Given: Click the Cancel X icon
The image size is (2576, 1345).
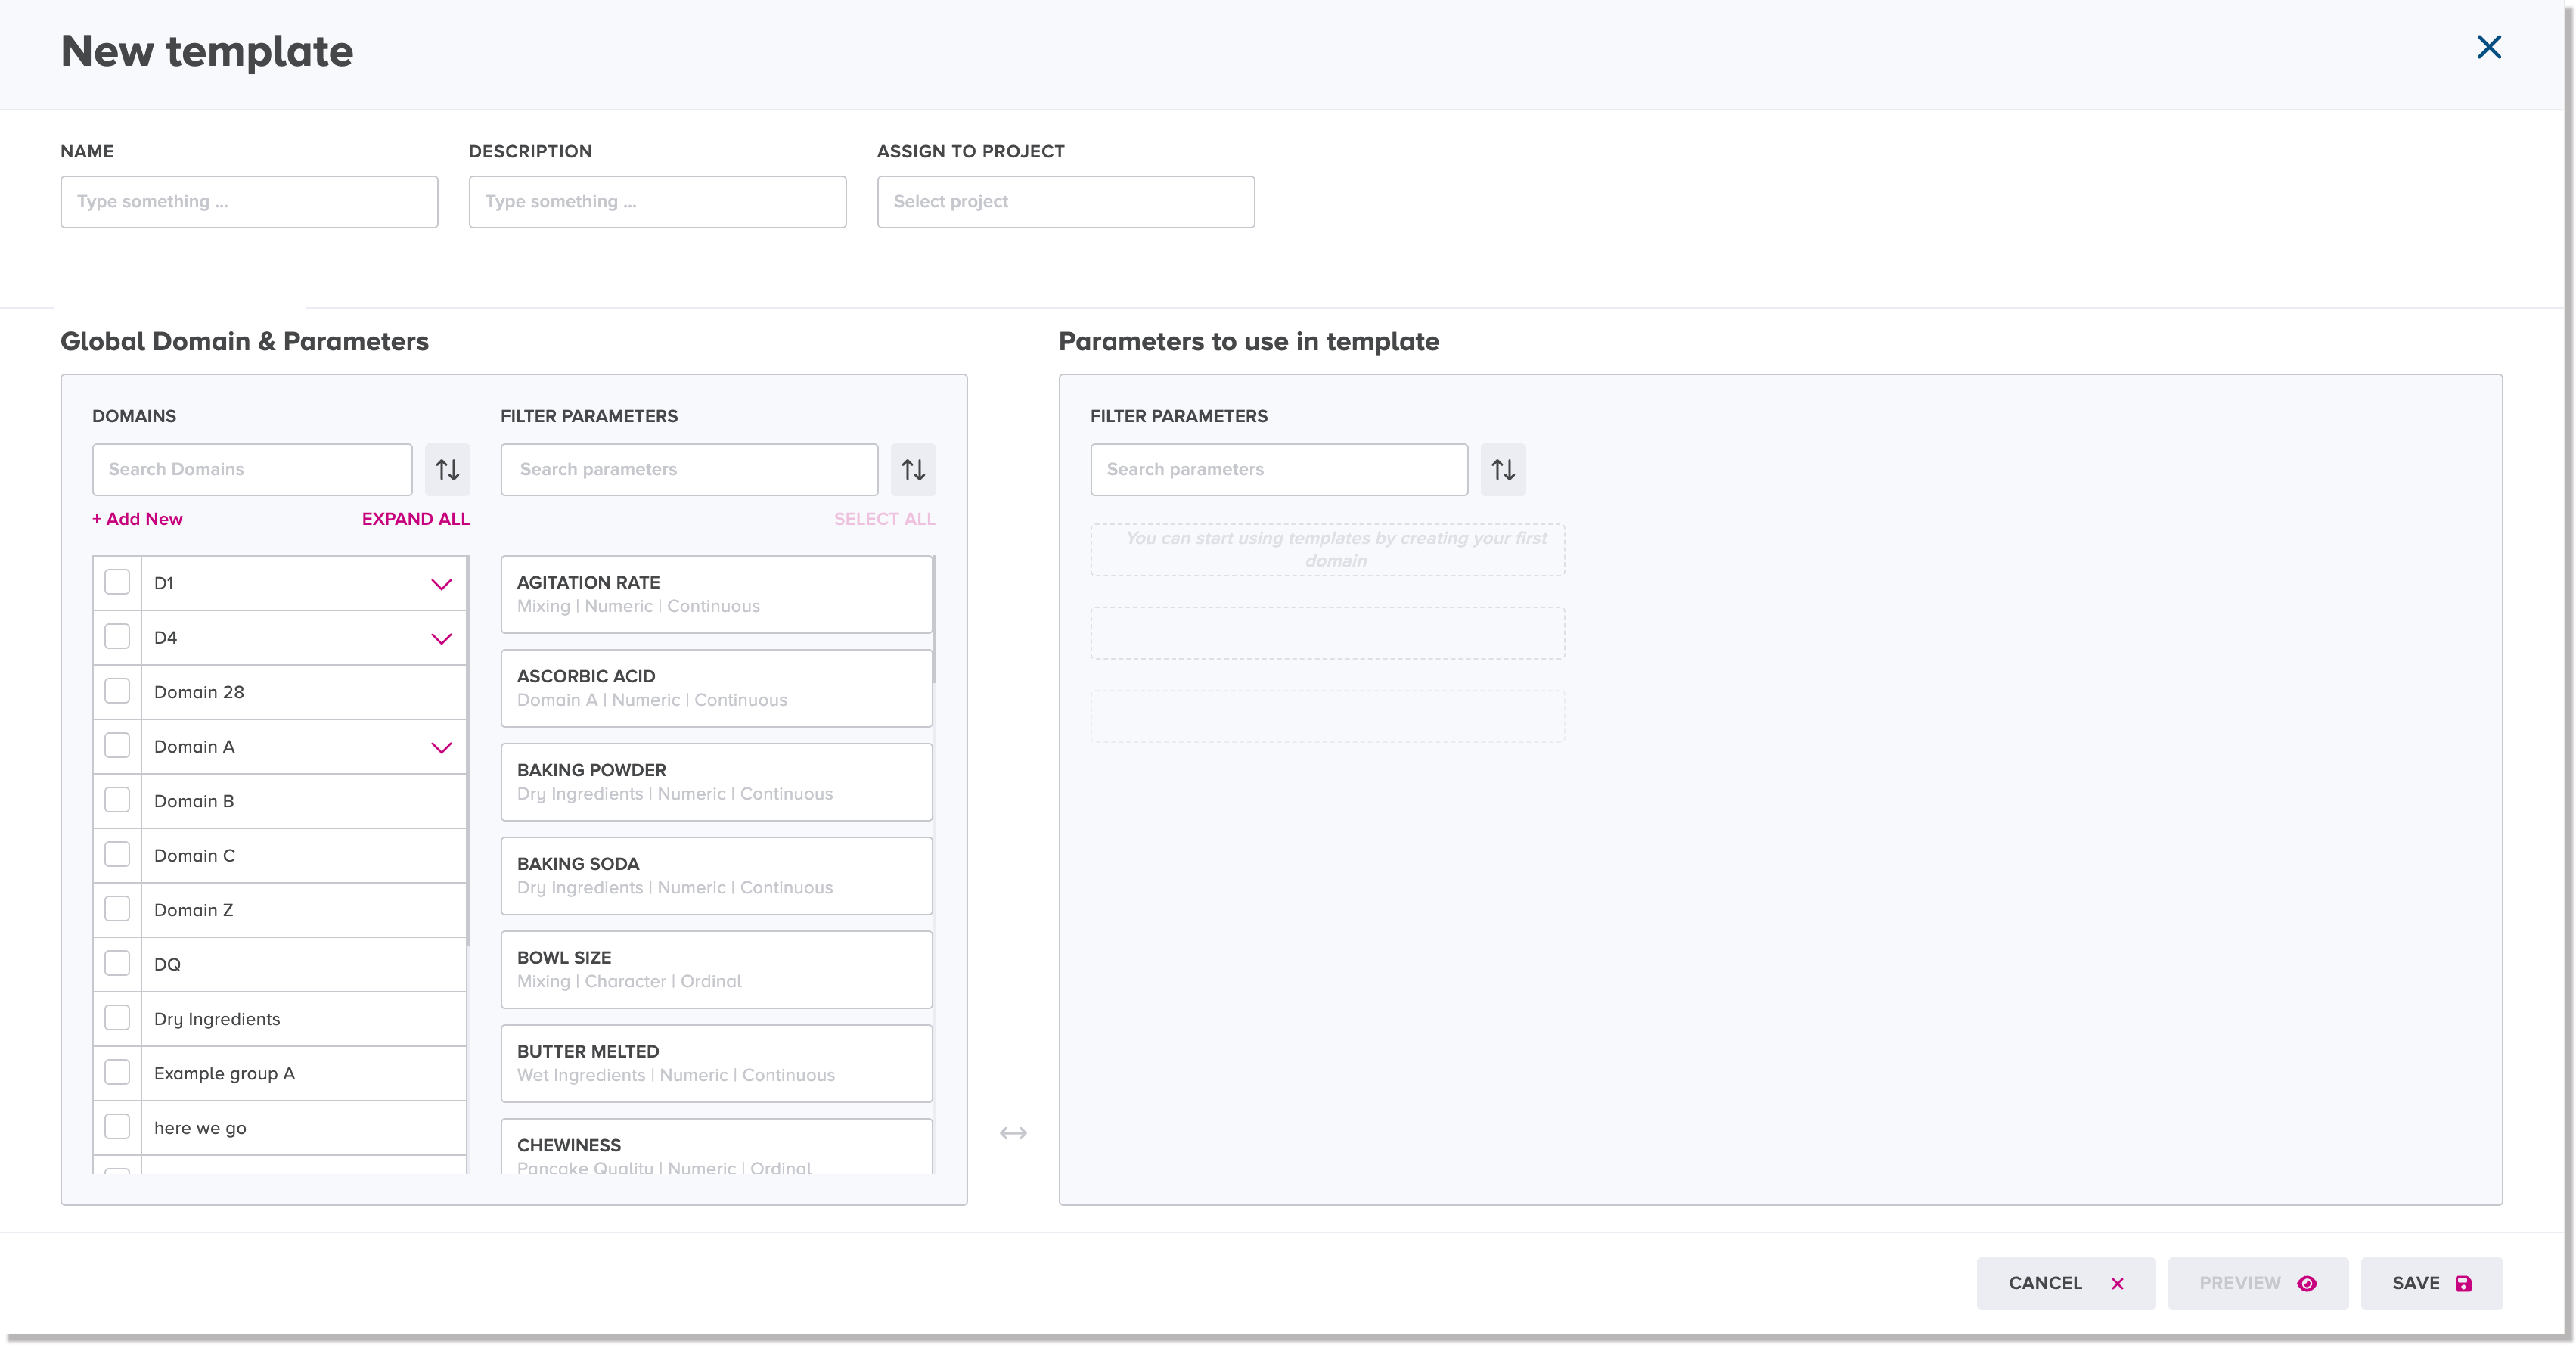Looking at the screenshot, I should pyautogui.click(x=2117, y=1283).
